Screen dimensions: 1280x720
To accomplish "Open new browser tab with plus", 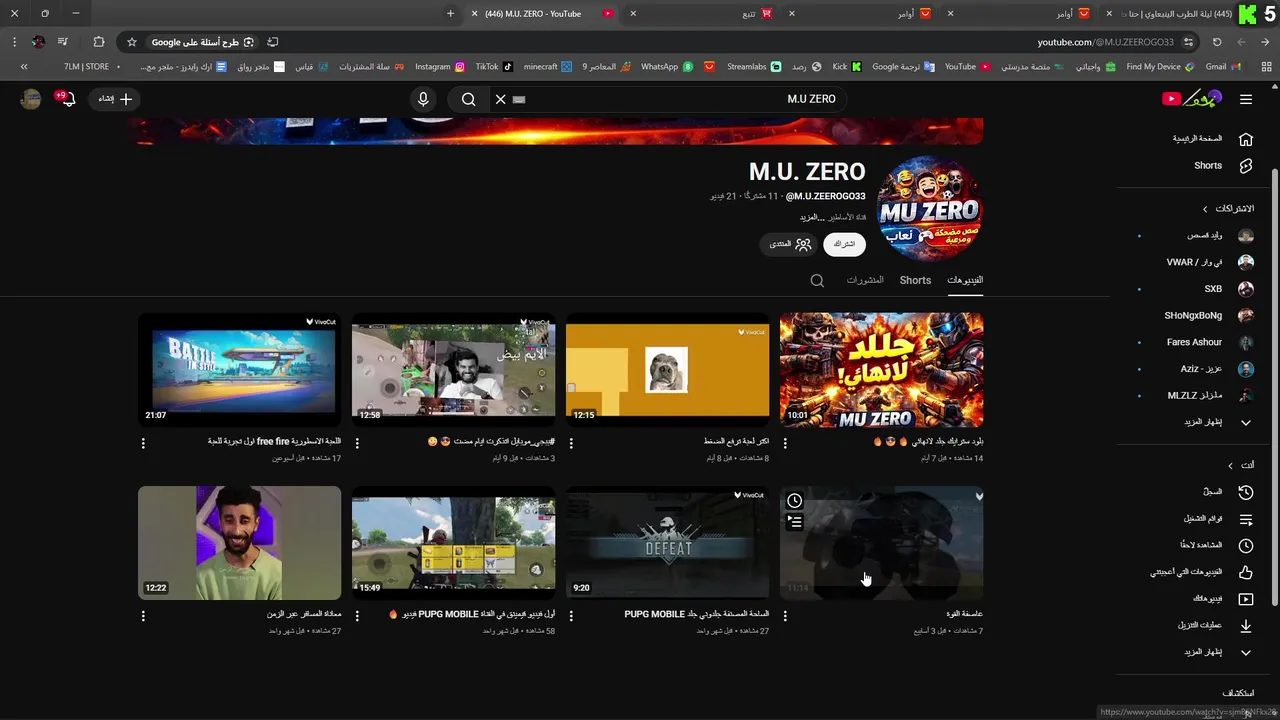I will (x=450, y=13).
